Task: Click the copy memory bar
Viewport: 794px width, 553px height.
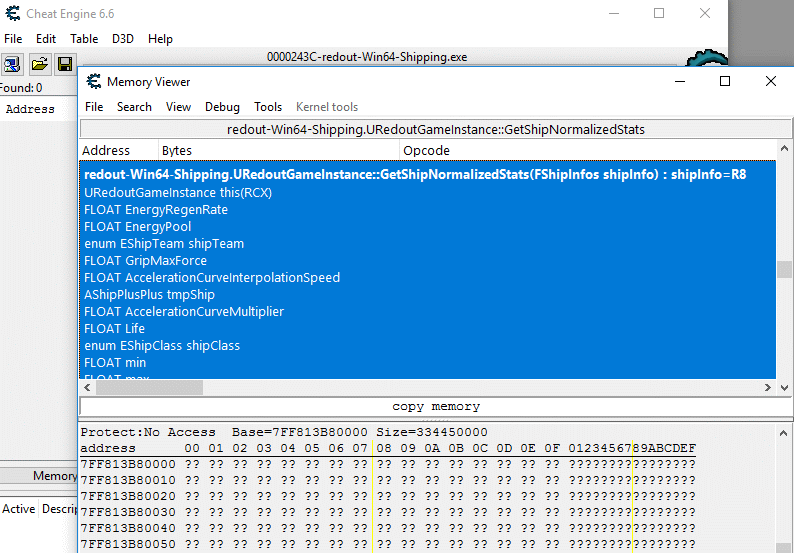Action: pyautogui.click(x=435, y=407)
